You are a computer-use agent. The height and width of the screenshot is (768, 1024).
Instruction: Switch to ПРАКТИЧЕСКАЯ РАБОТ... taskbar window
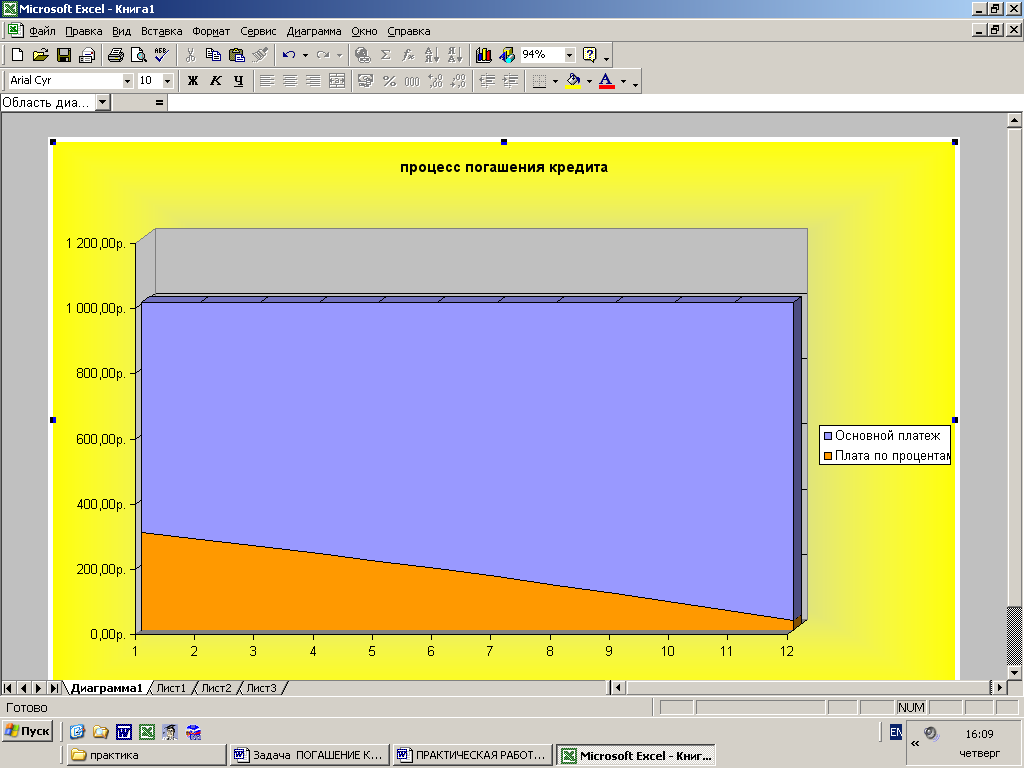[472, 755]
